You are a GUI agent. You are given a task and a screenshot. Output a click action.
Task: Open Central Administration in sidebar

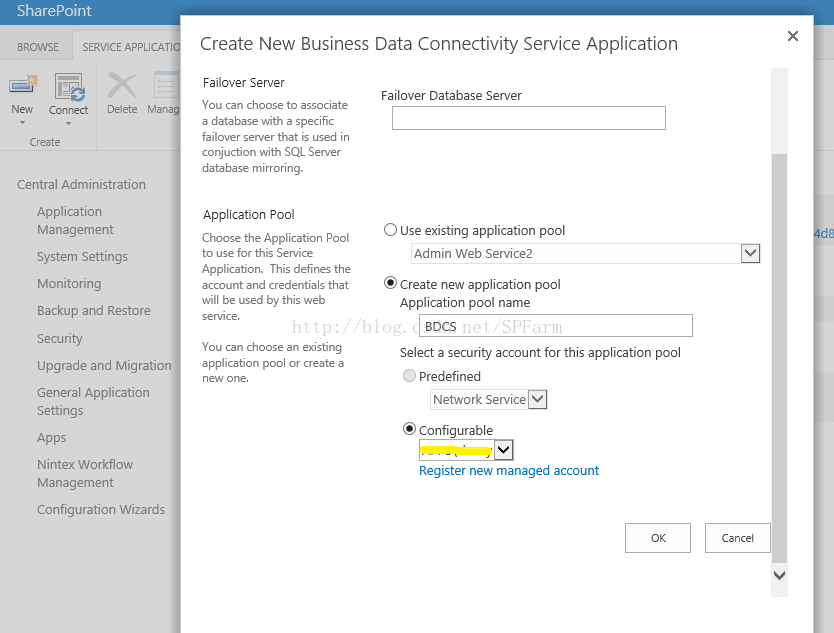click(81, 185)
